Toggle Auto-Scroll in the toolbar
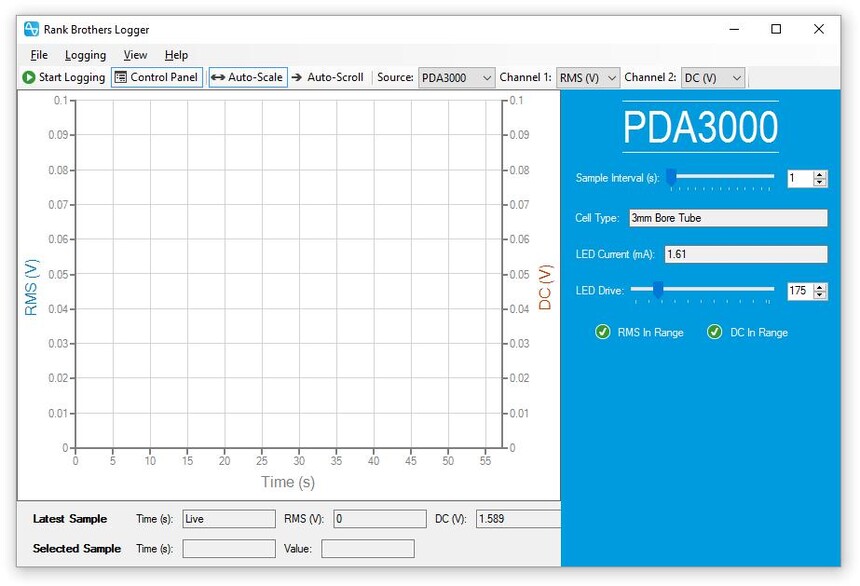 tap(328, 77)
